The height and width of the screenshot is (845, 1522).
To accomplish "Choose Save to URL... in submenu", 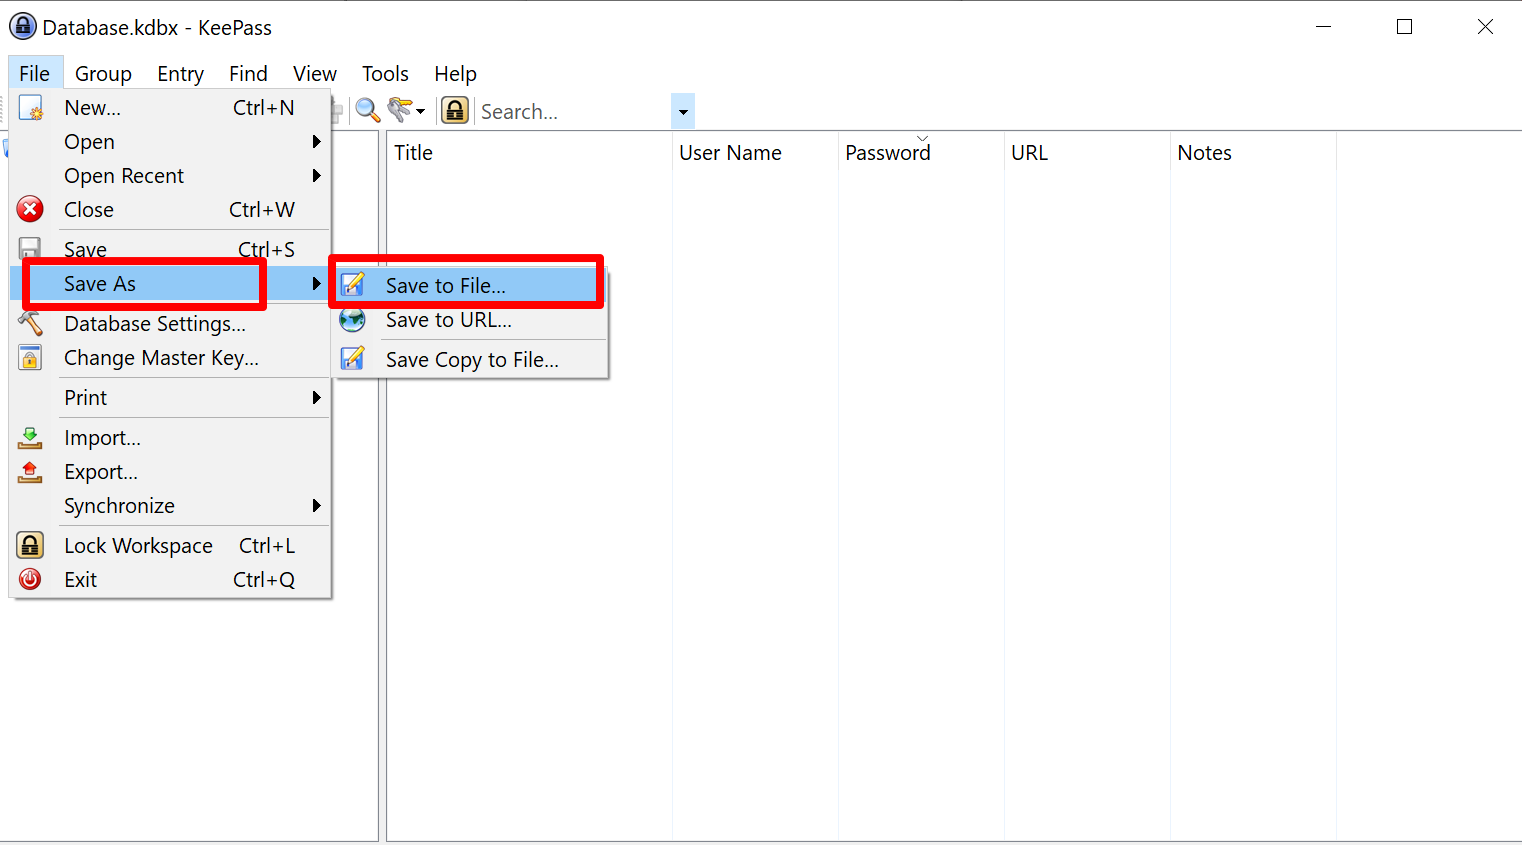I will pos(470,320).
